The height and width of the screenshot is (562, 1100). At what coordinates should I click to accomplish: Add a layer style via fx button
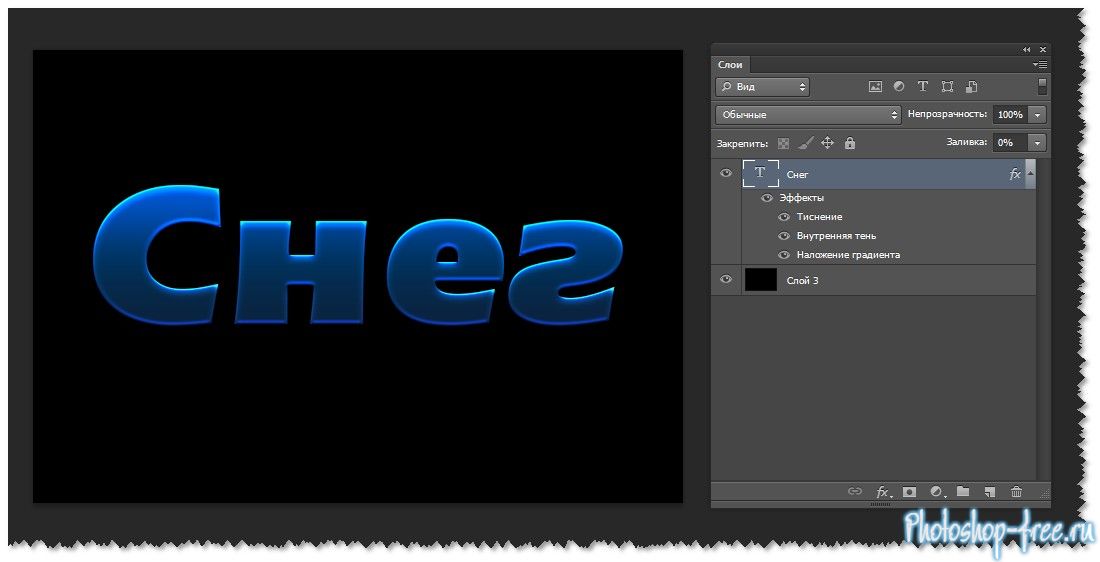pos(883,492)
